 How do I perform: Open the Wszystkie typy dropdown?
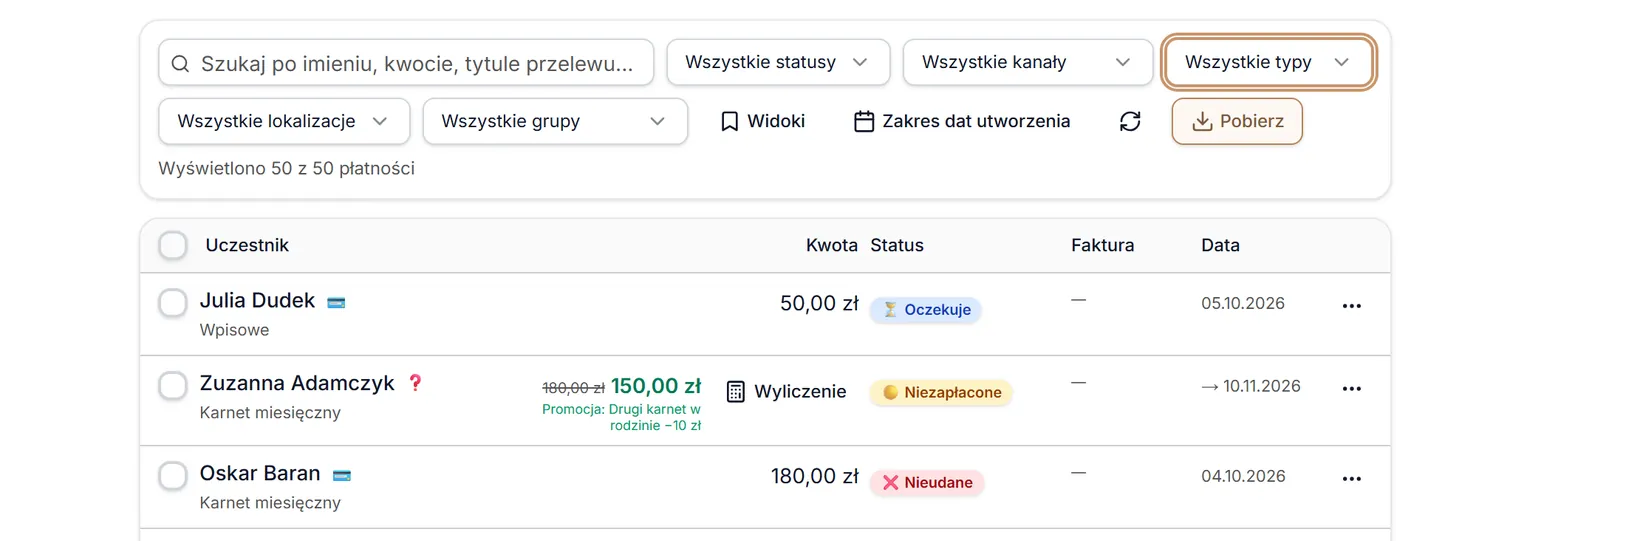1269,62
